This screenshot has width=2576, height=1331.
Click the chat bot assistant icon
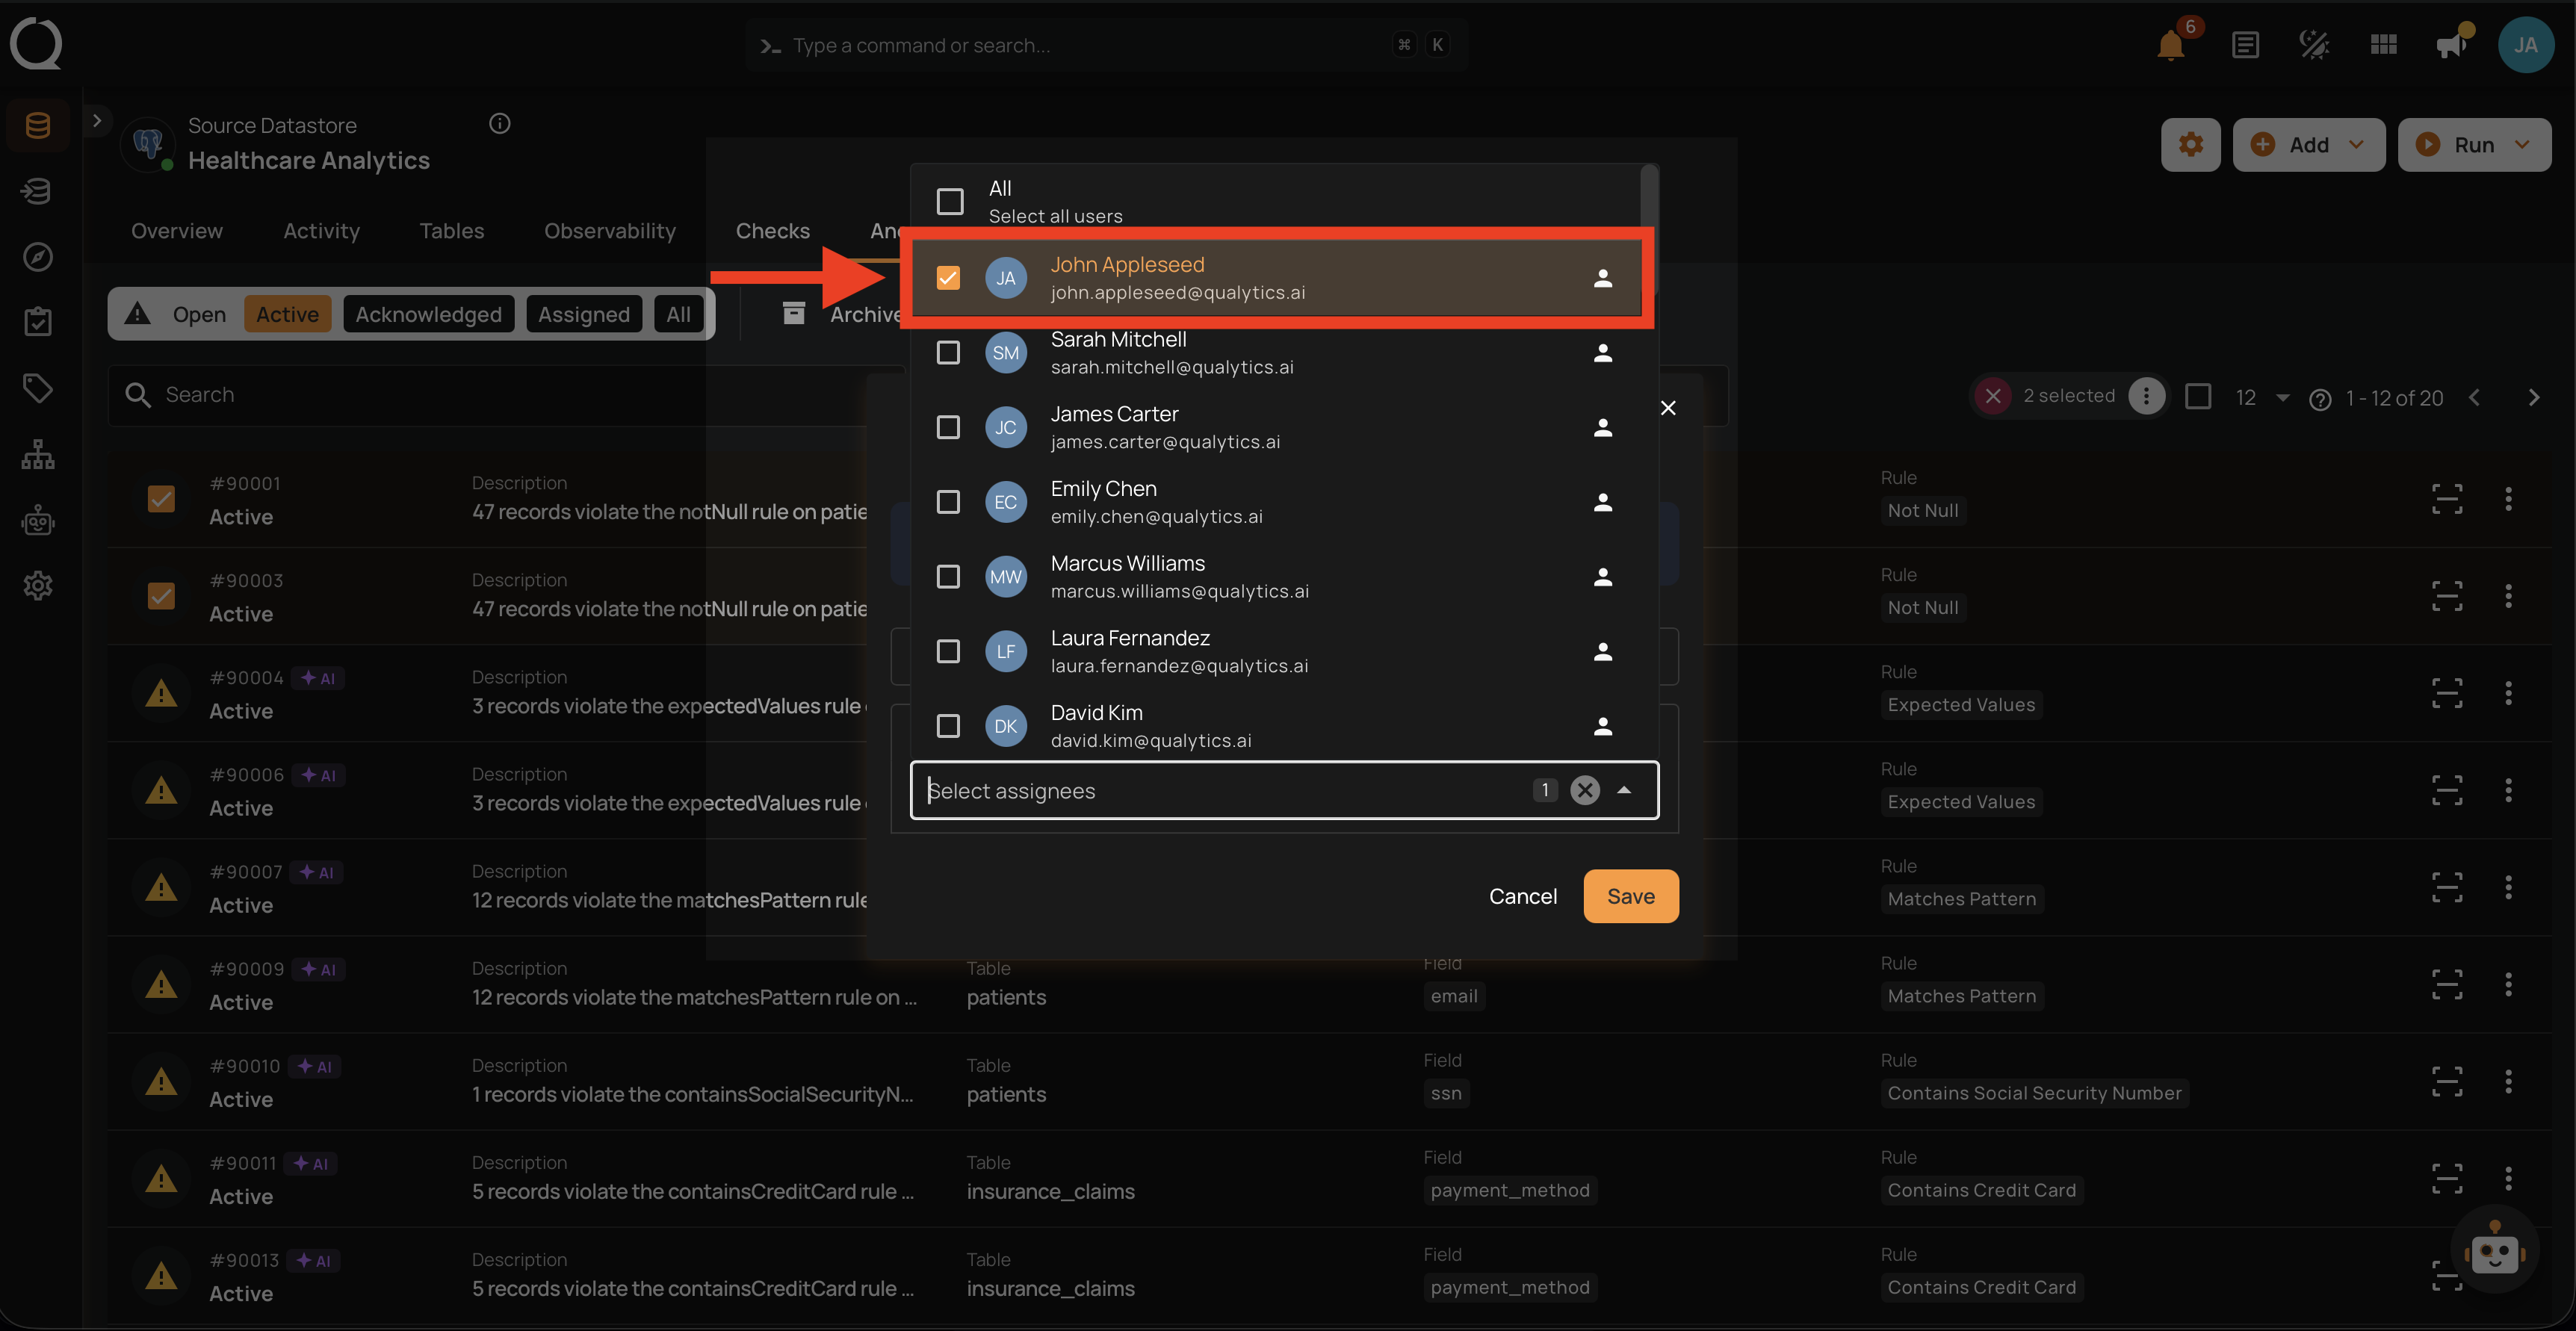click(x=2494, y=1250)
